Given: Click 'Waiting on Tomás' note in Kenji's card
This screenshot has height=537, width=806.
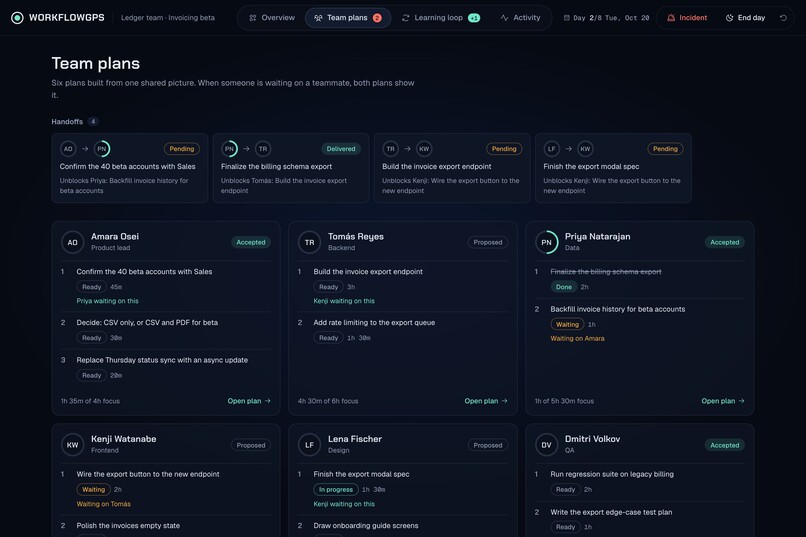Looking at the screenshot, I should [103, 504].
